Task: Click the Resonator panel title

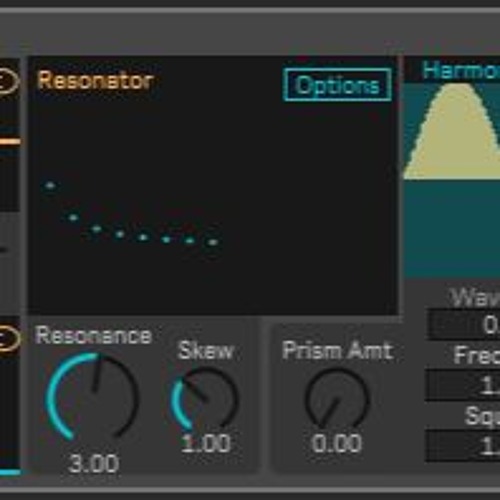Action: click(x=95, y=81)
